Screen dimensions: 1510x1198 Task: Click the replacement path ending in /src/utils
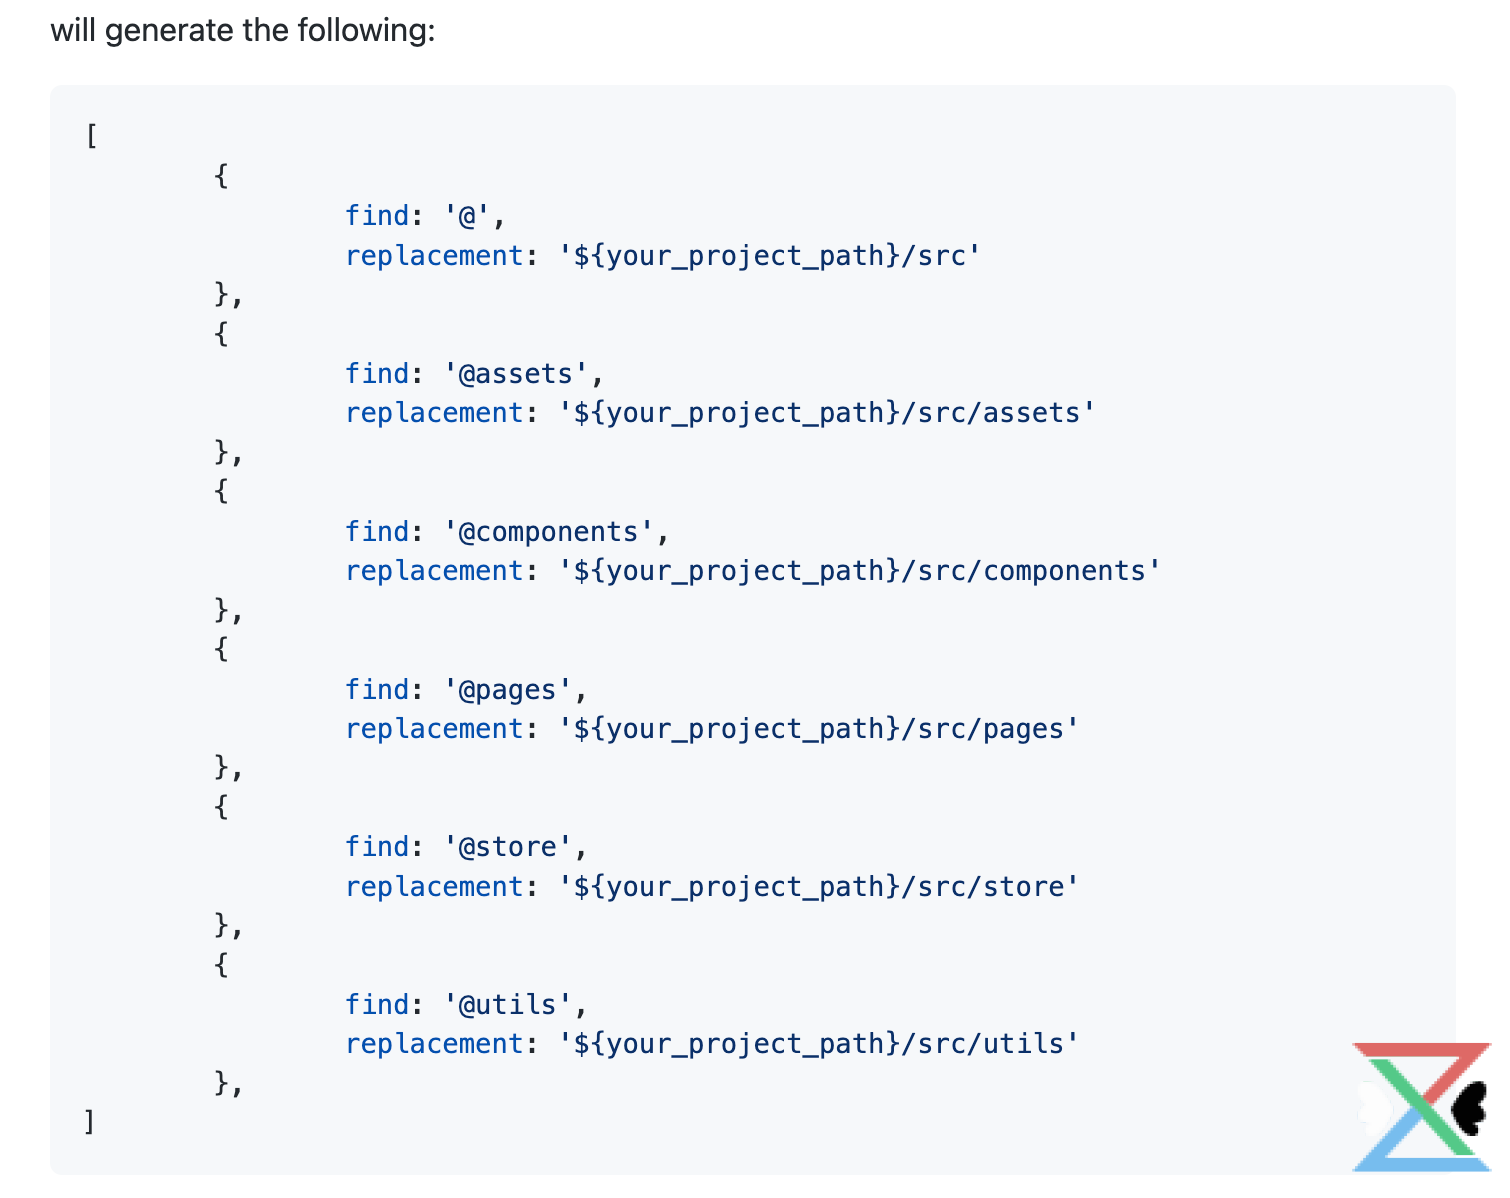[819, 1044]
